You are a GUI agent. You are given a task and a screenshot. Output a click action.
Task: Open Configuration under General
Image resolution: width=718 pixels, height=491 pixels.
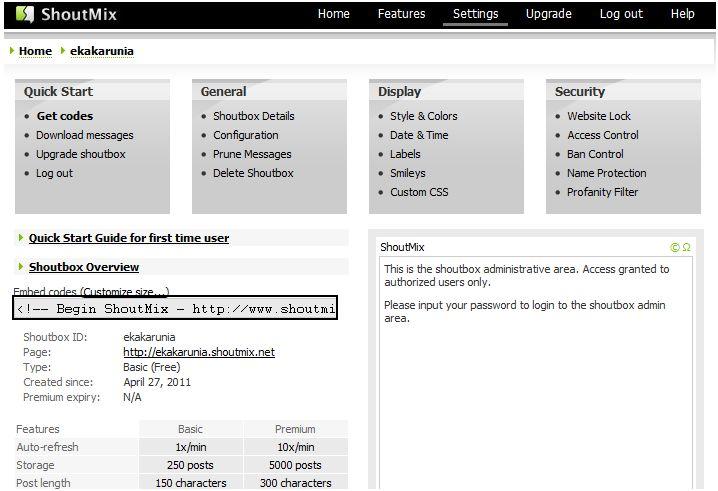(x=245, y=135)
